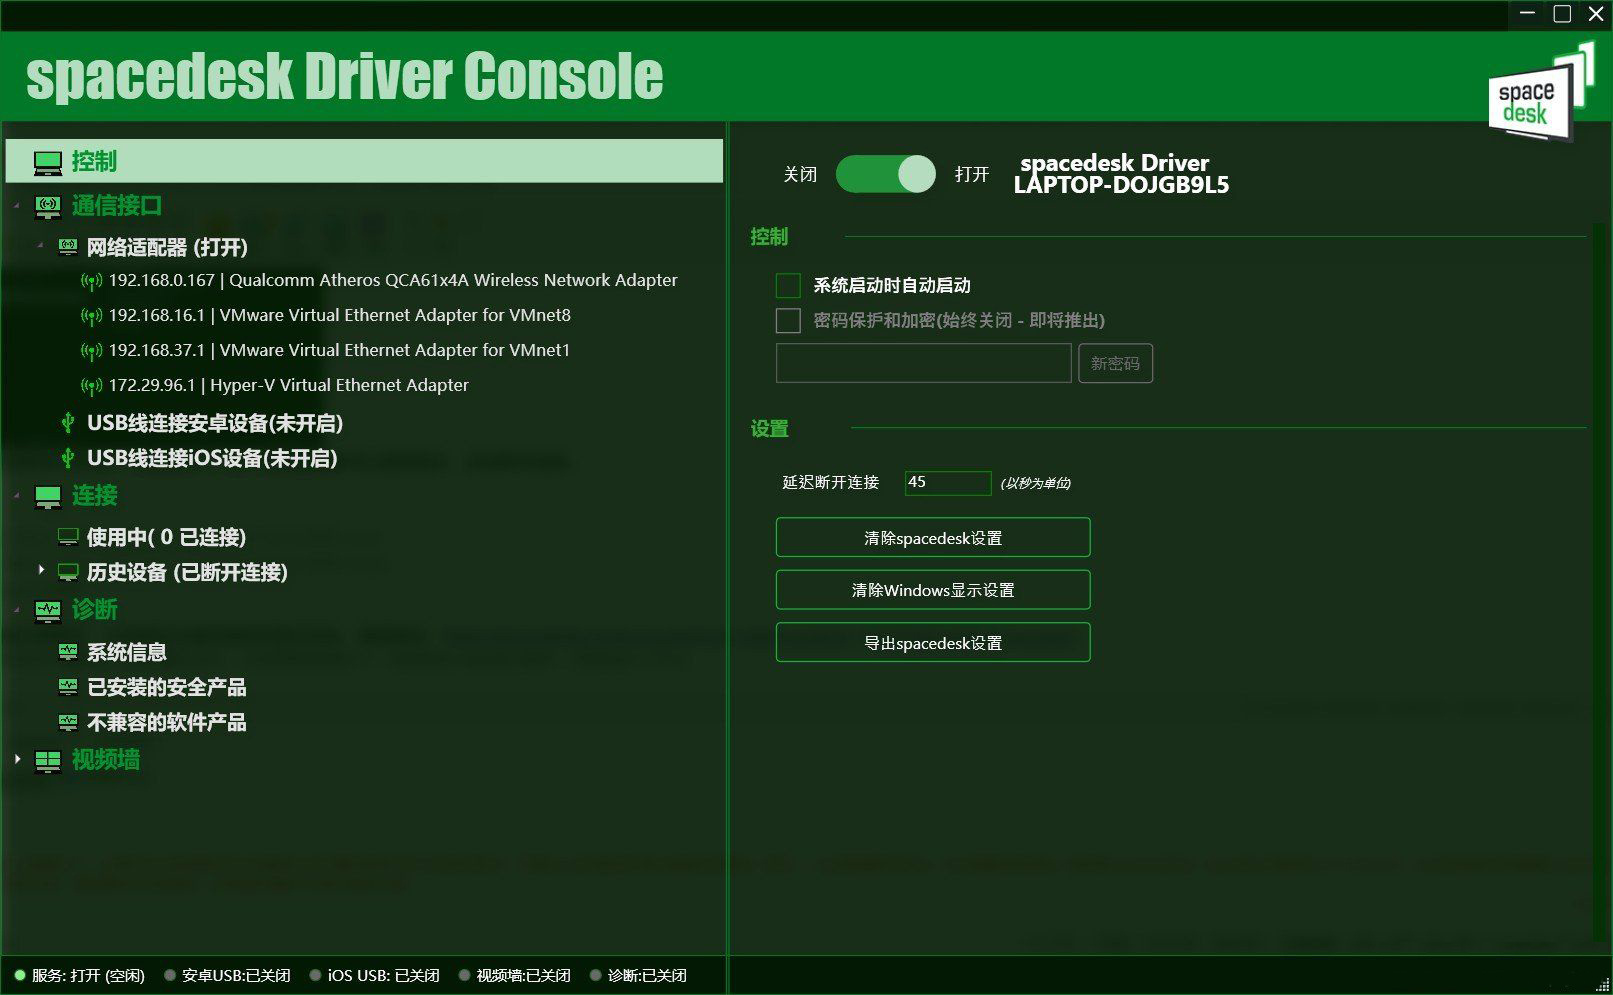Toggle the spacedesk Driver on/off switch

(x=885, y=174)
